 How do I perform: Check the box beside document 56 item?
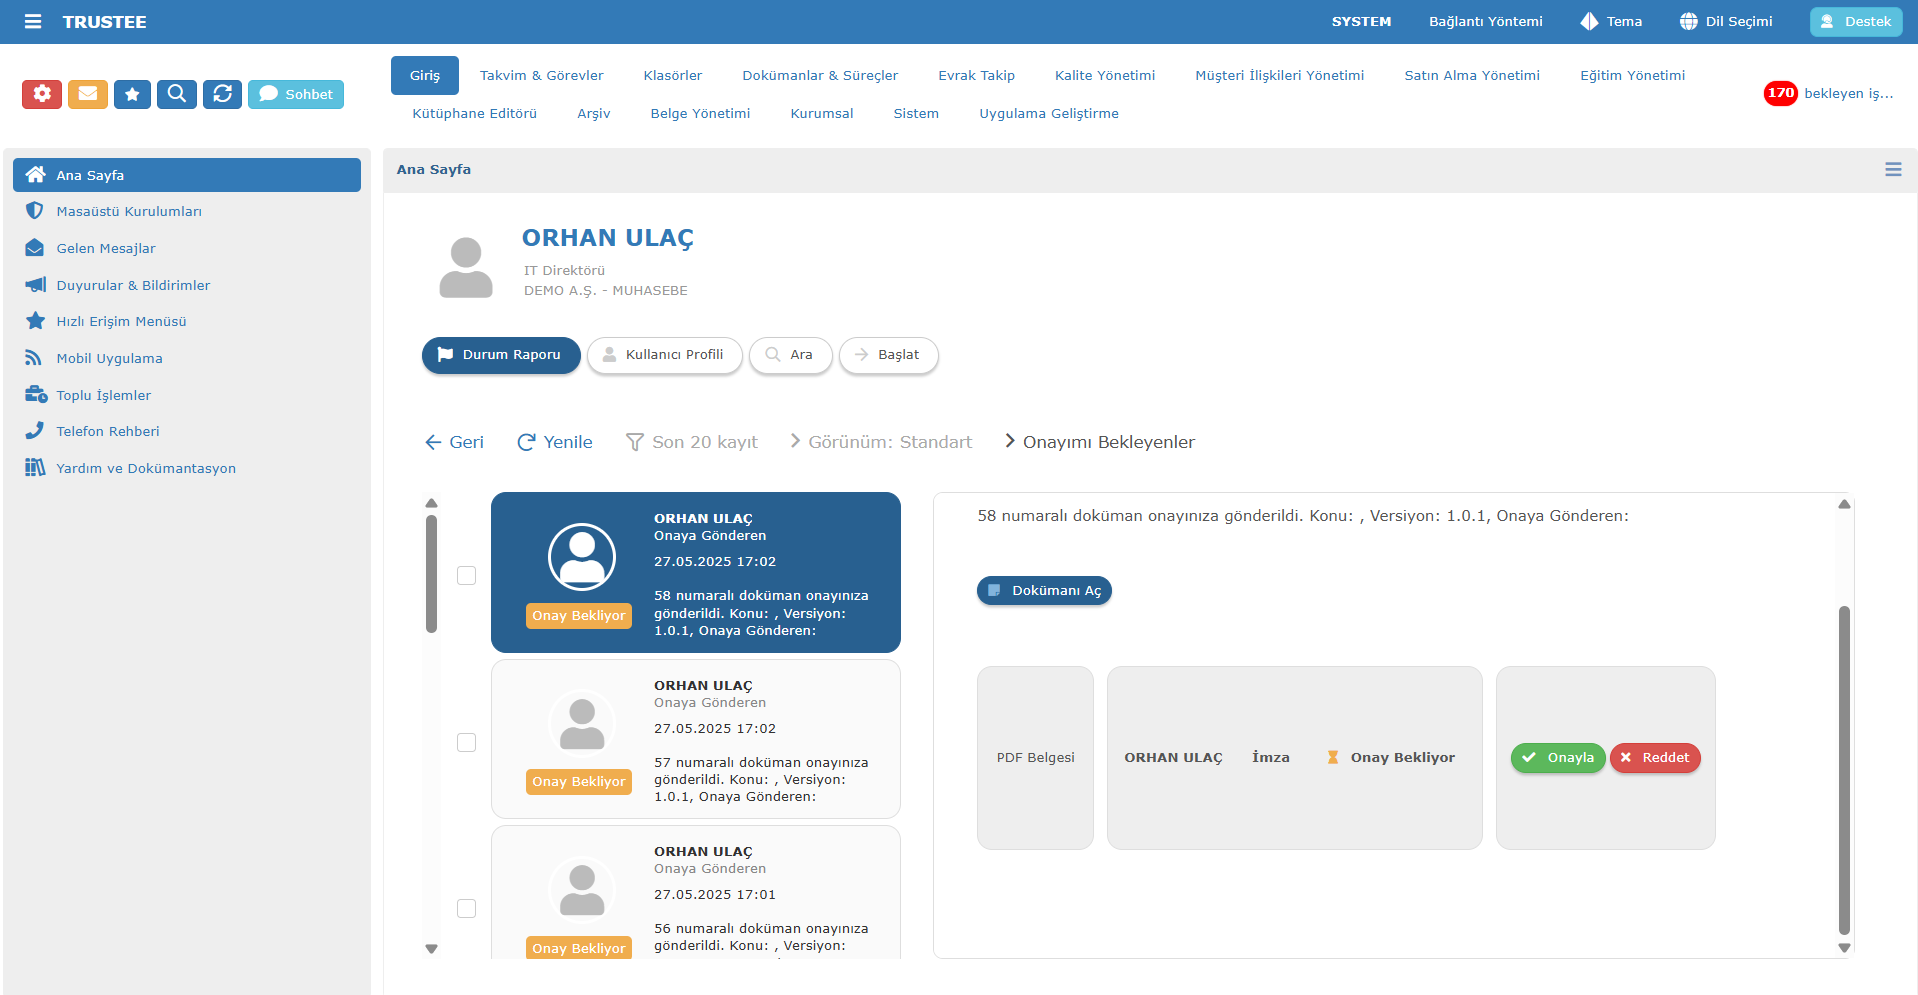[466, 908]
